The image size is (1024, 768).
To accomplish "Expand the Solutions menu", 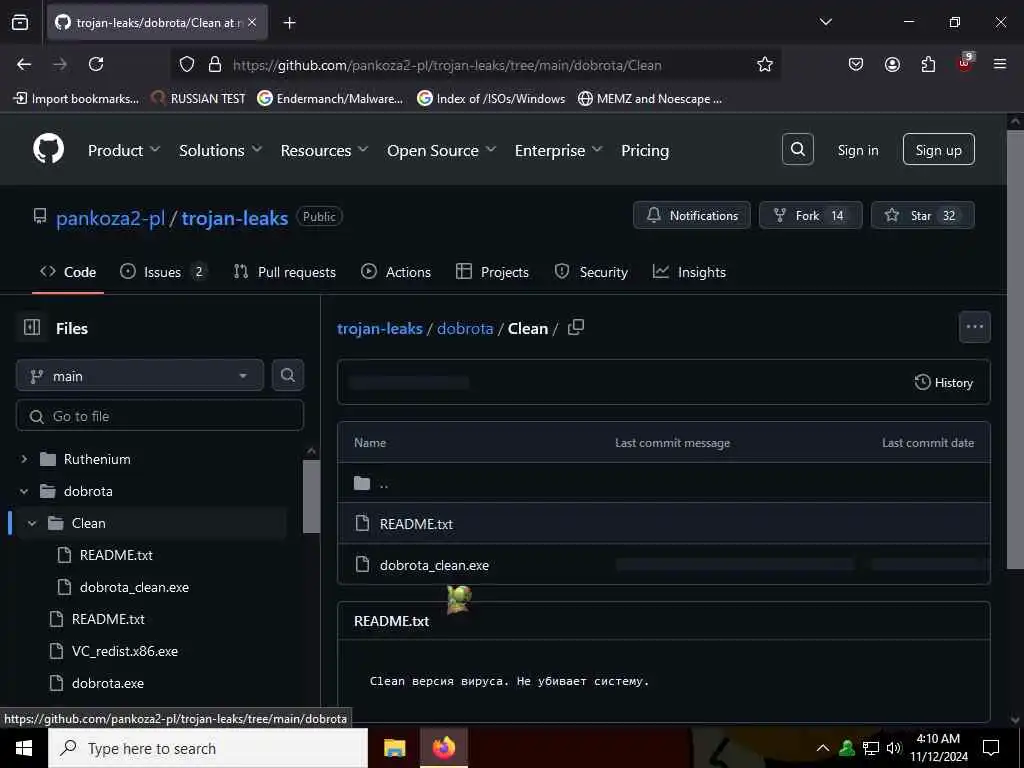I will pos(221,150).
